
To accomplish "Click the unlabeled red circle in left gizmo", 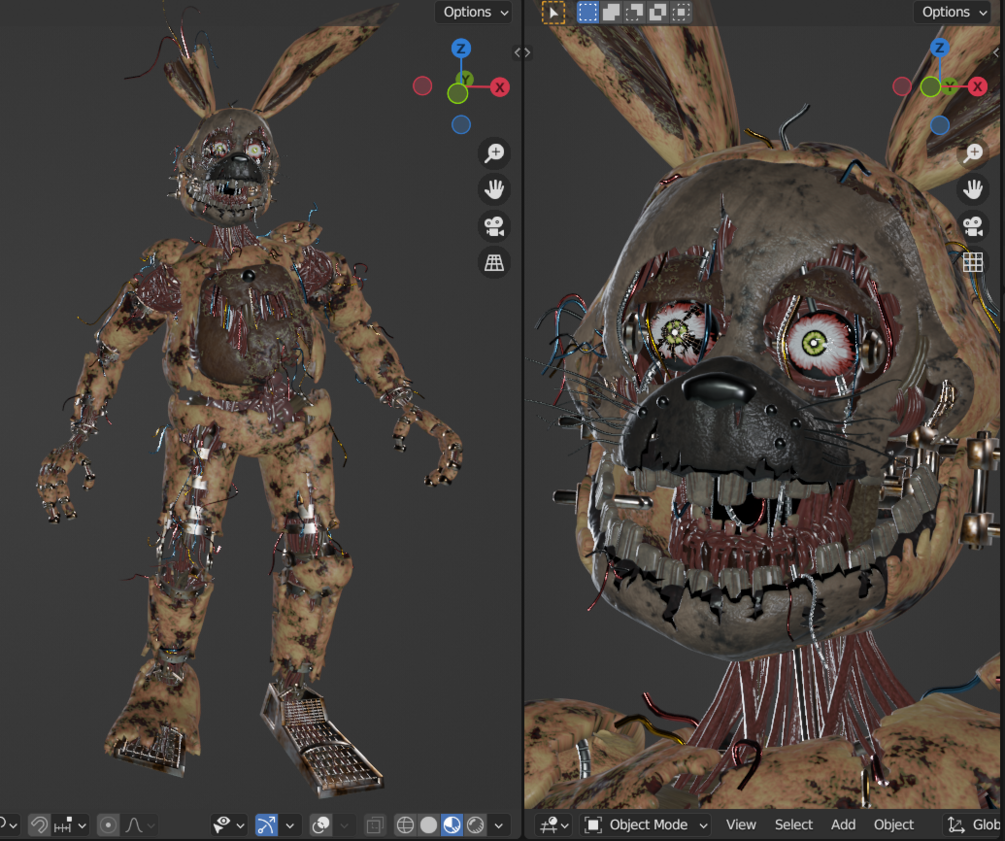I will (x=422, y=86).
